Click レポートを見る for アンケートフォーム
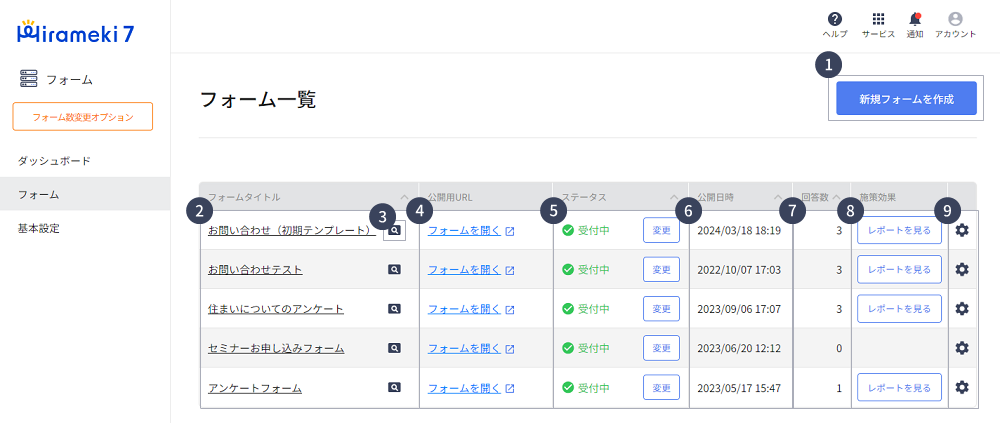 [899, 387]
